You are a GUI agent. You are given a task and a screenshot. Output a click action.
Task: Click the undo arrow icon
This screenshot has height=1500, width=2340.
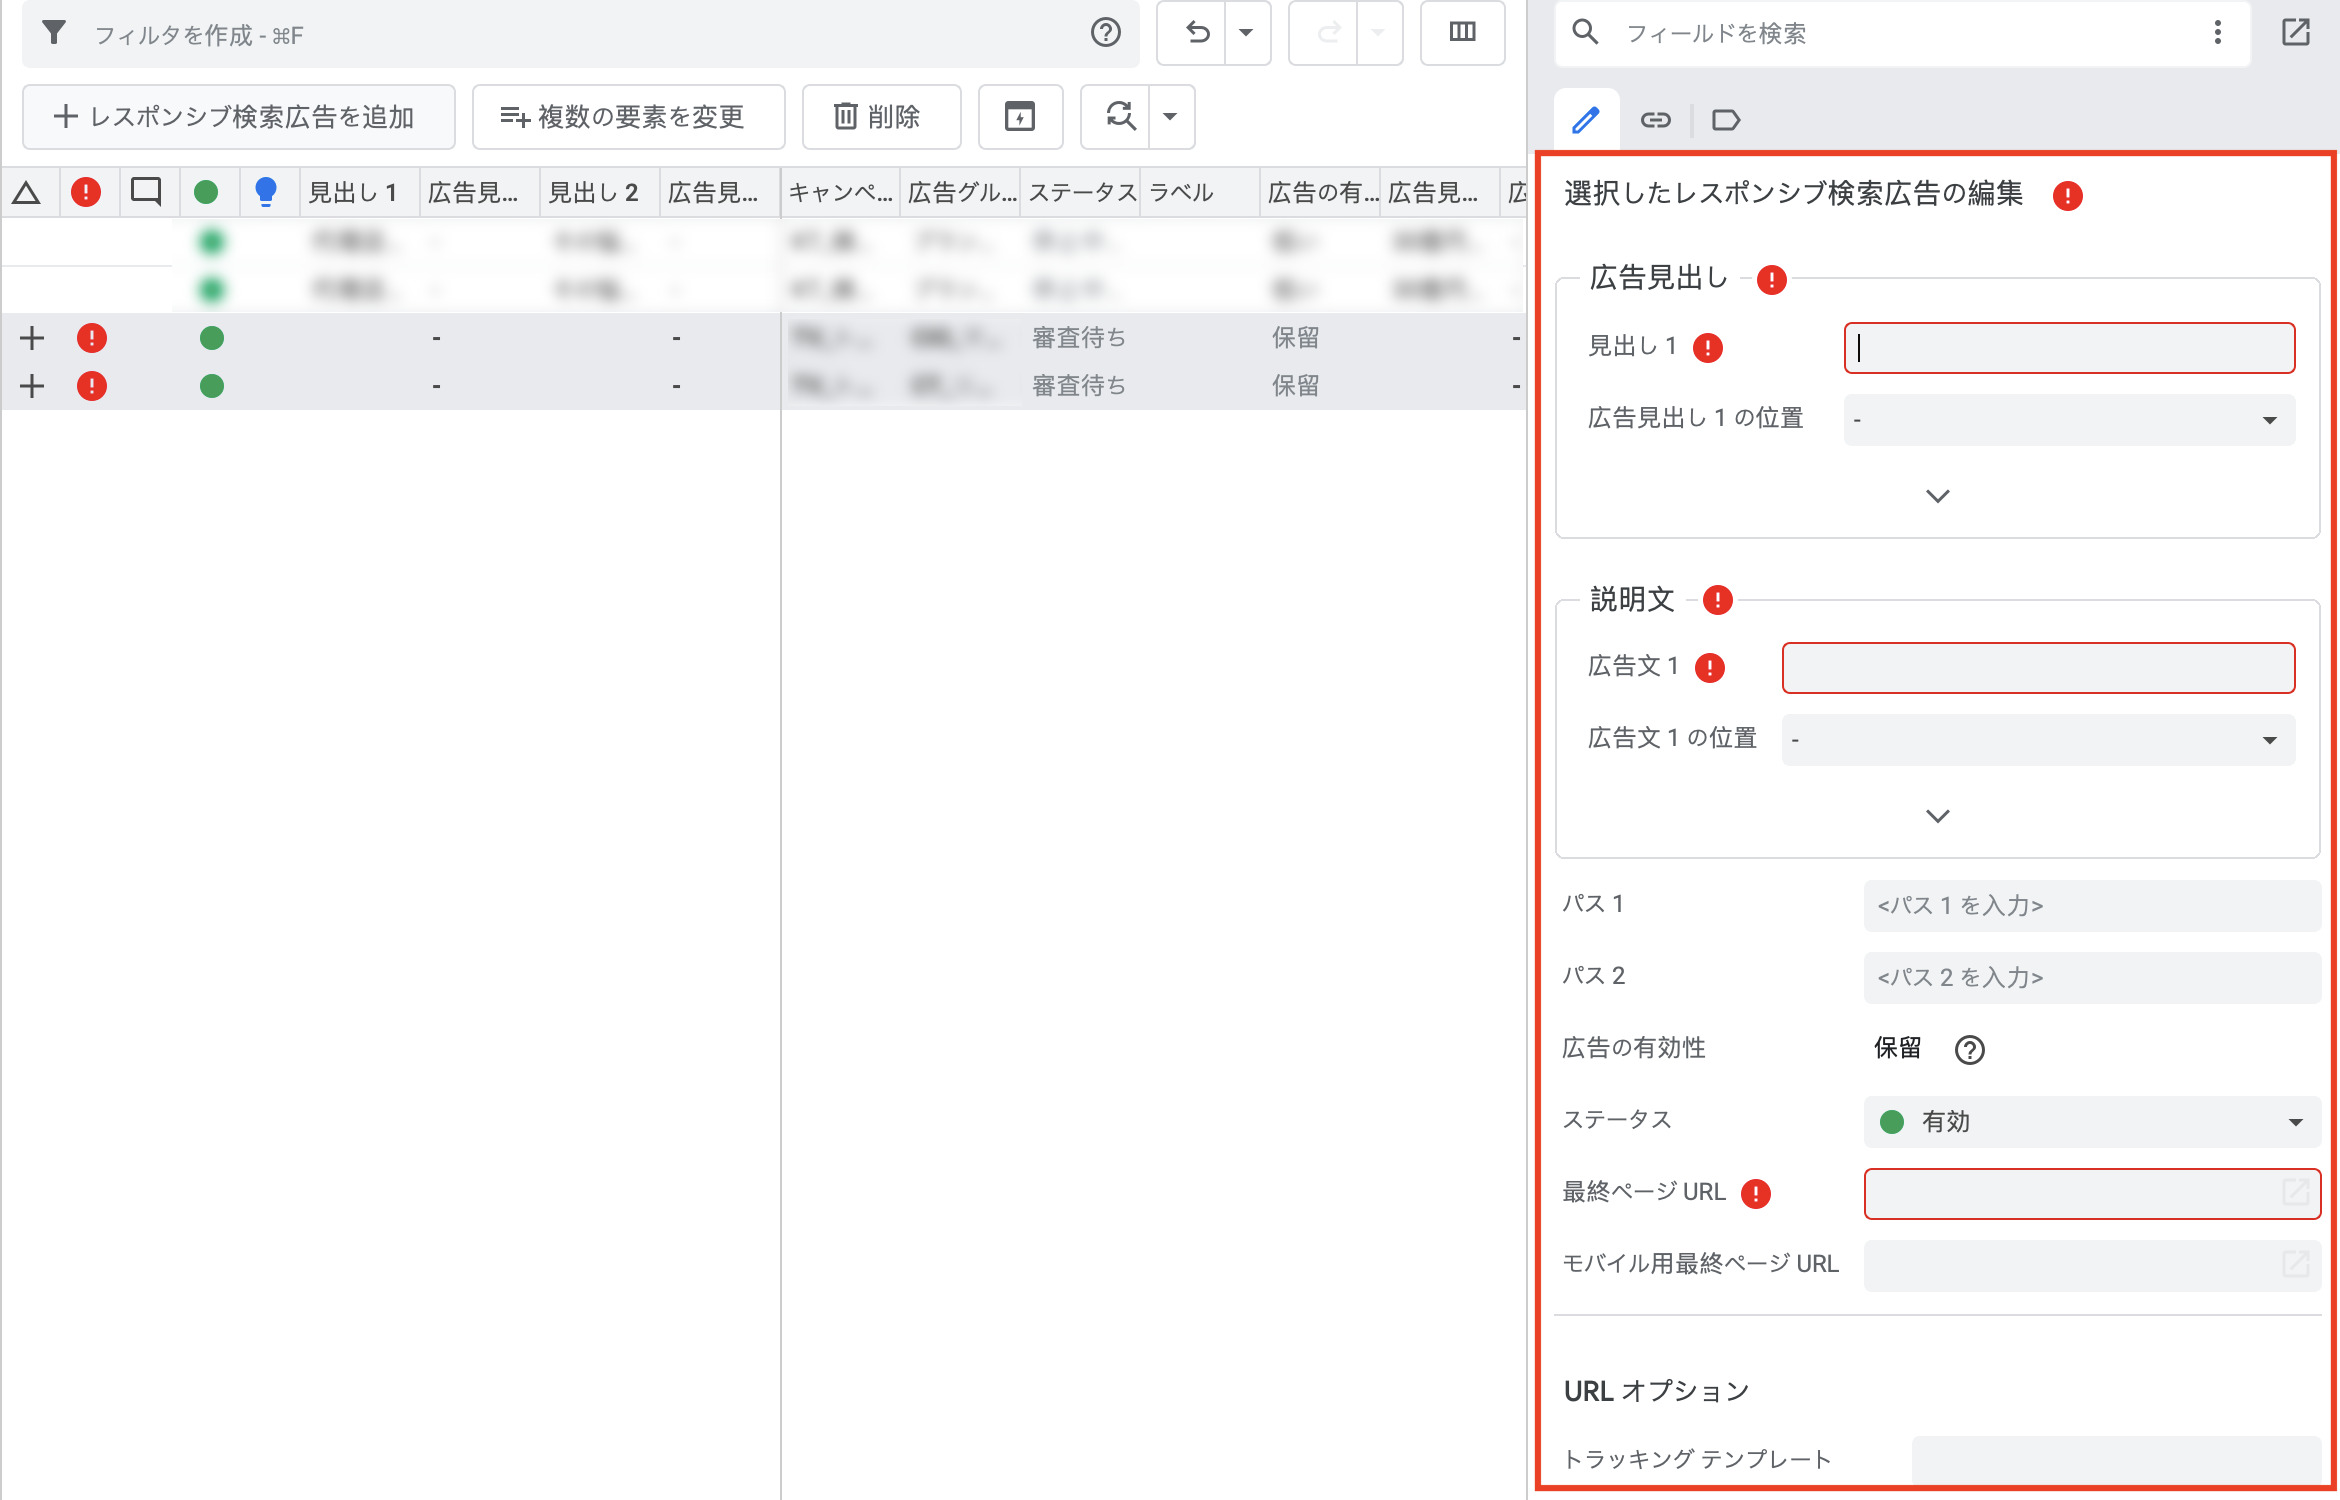(x=1197, y=33)
